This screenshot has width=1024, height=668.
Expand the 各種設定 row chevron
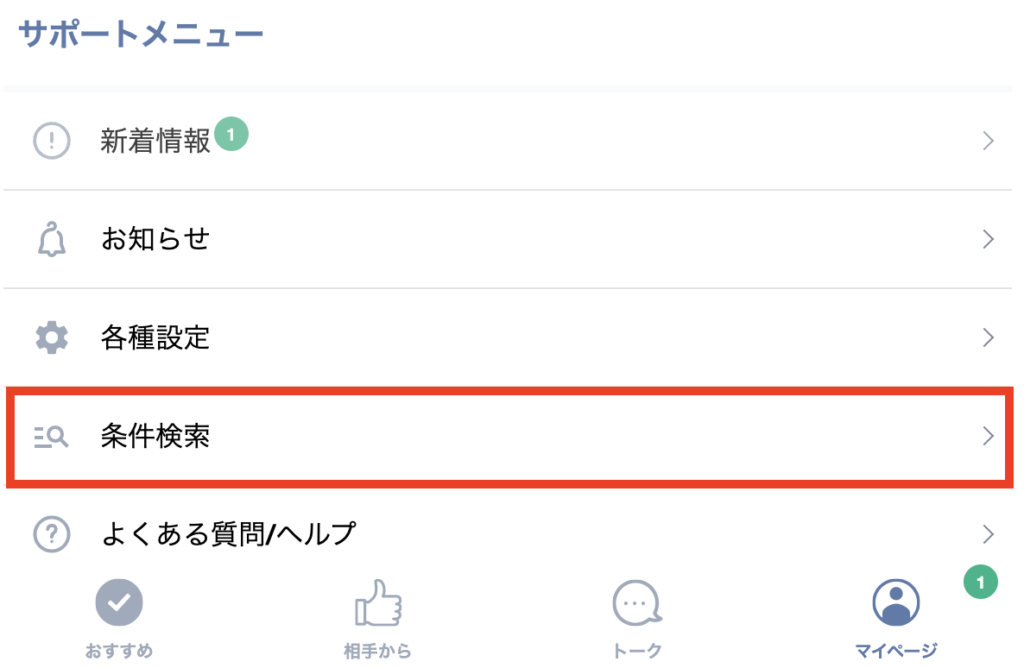click(x=989, y=338)
